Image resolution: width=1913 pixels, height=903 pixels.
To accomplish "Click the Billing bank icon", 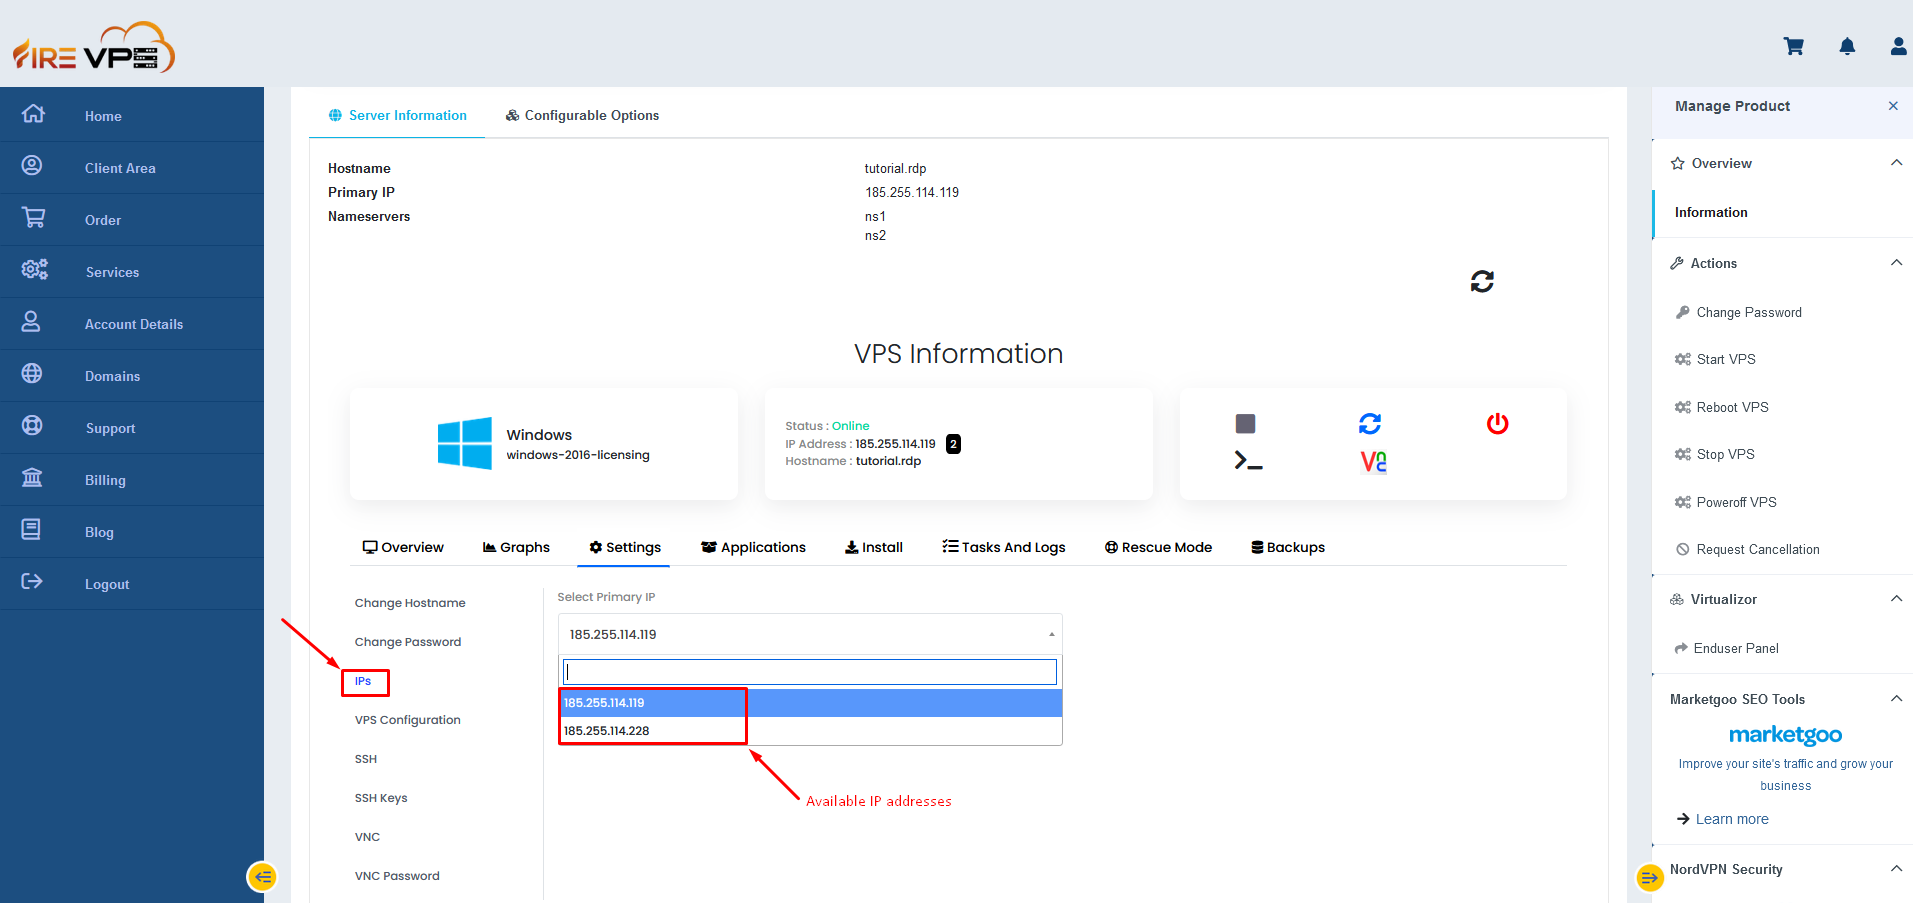I will (x=32, y=478).
